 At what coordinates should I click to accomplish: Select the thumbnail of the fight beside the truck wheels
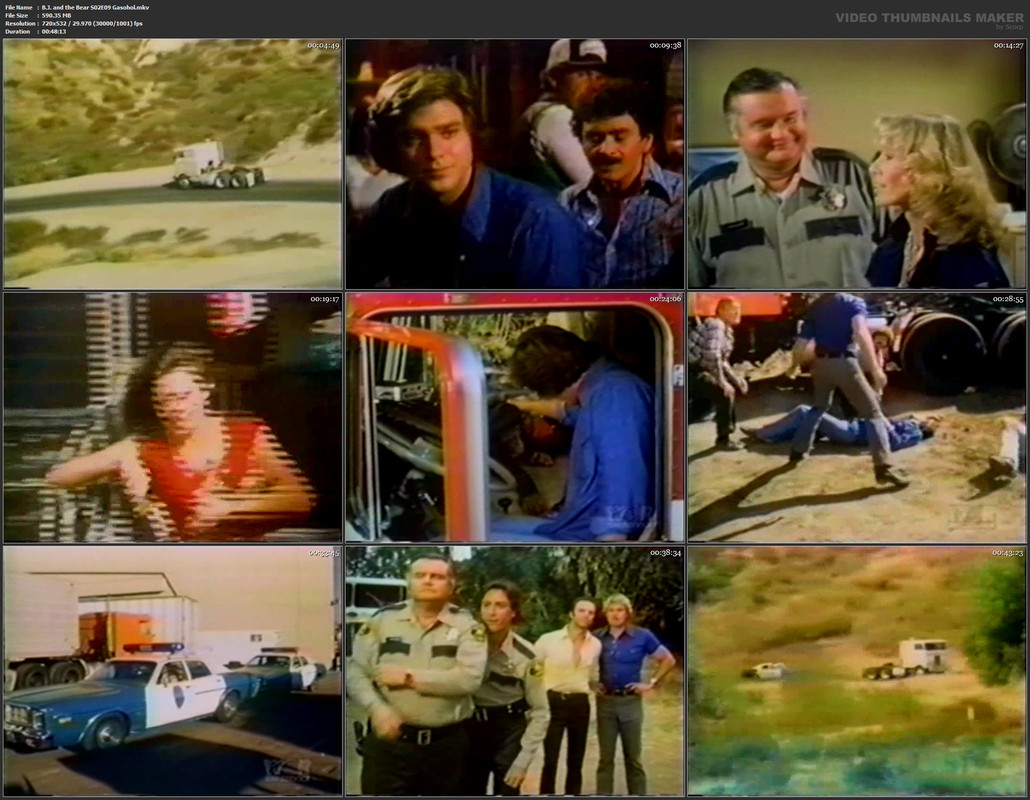pyautogui.click(x=857, y=418)
